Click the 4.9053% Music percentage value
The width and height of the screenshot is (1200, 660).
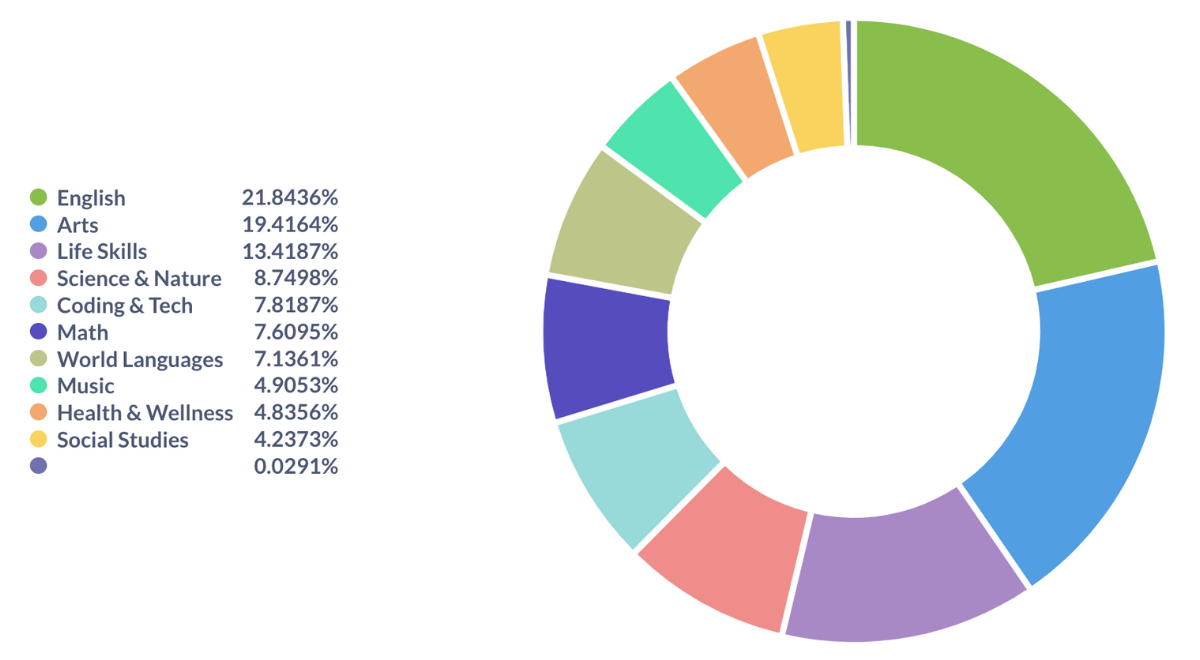(296, 386)
